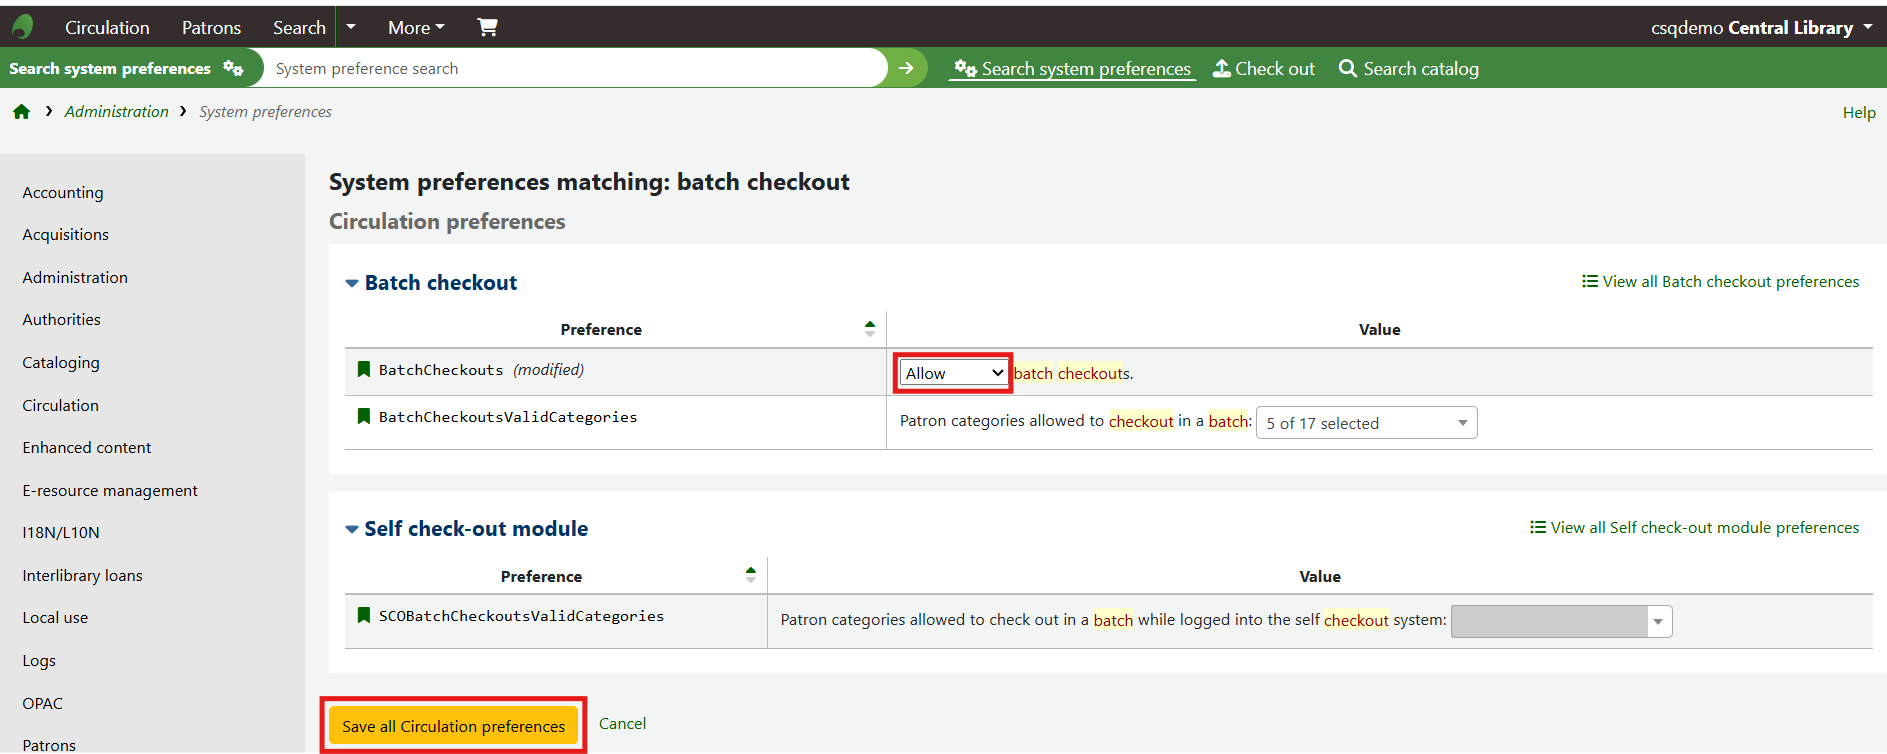Open Accounting preferences in sidebar
The image size is (1887, 754).
63,192
